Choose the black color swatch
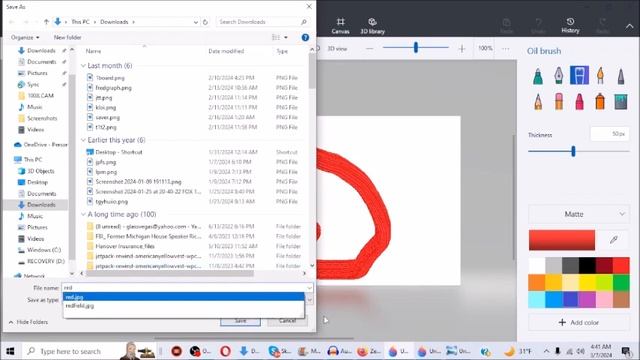The image size is (640, 360). tap(587, 266)
